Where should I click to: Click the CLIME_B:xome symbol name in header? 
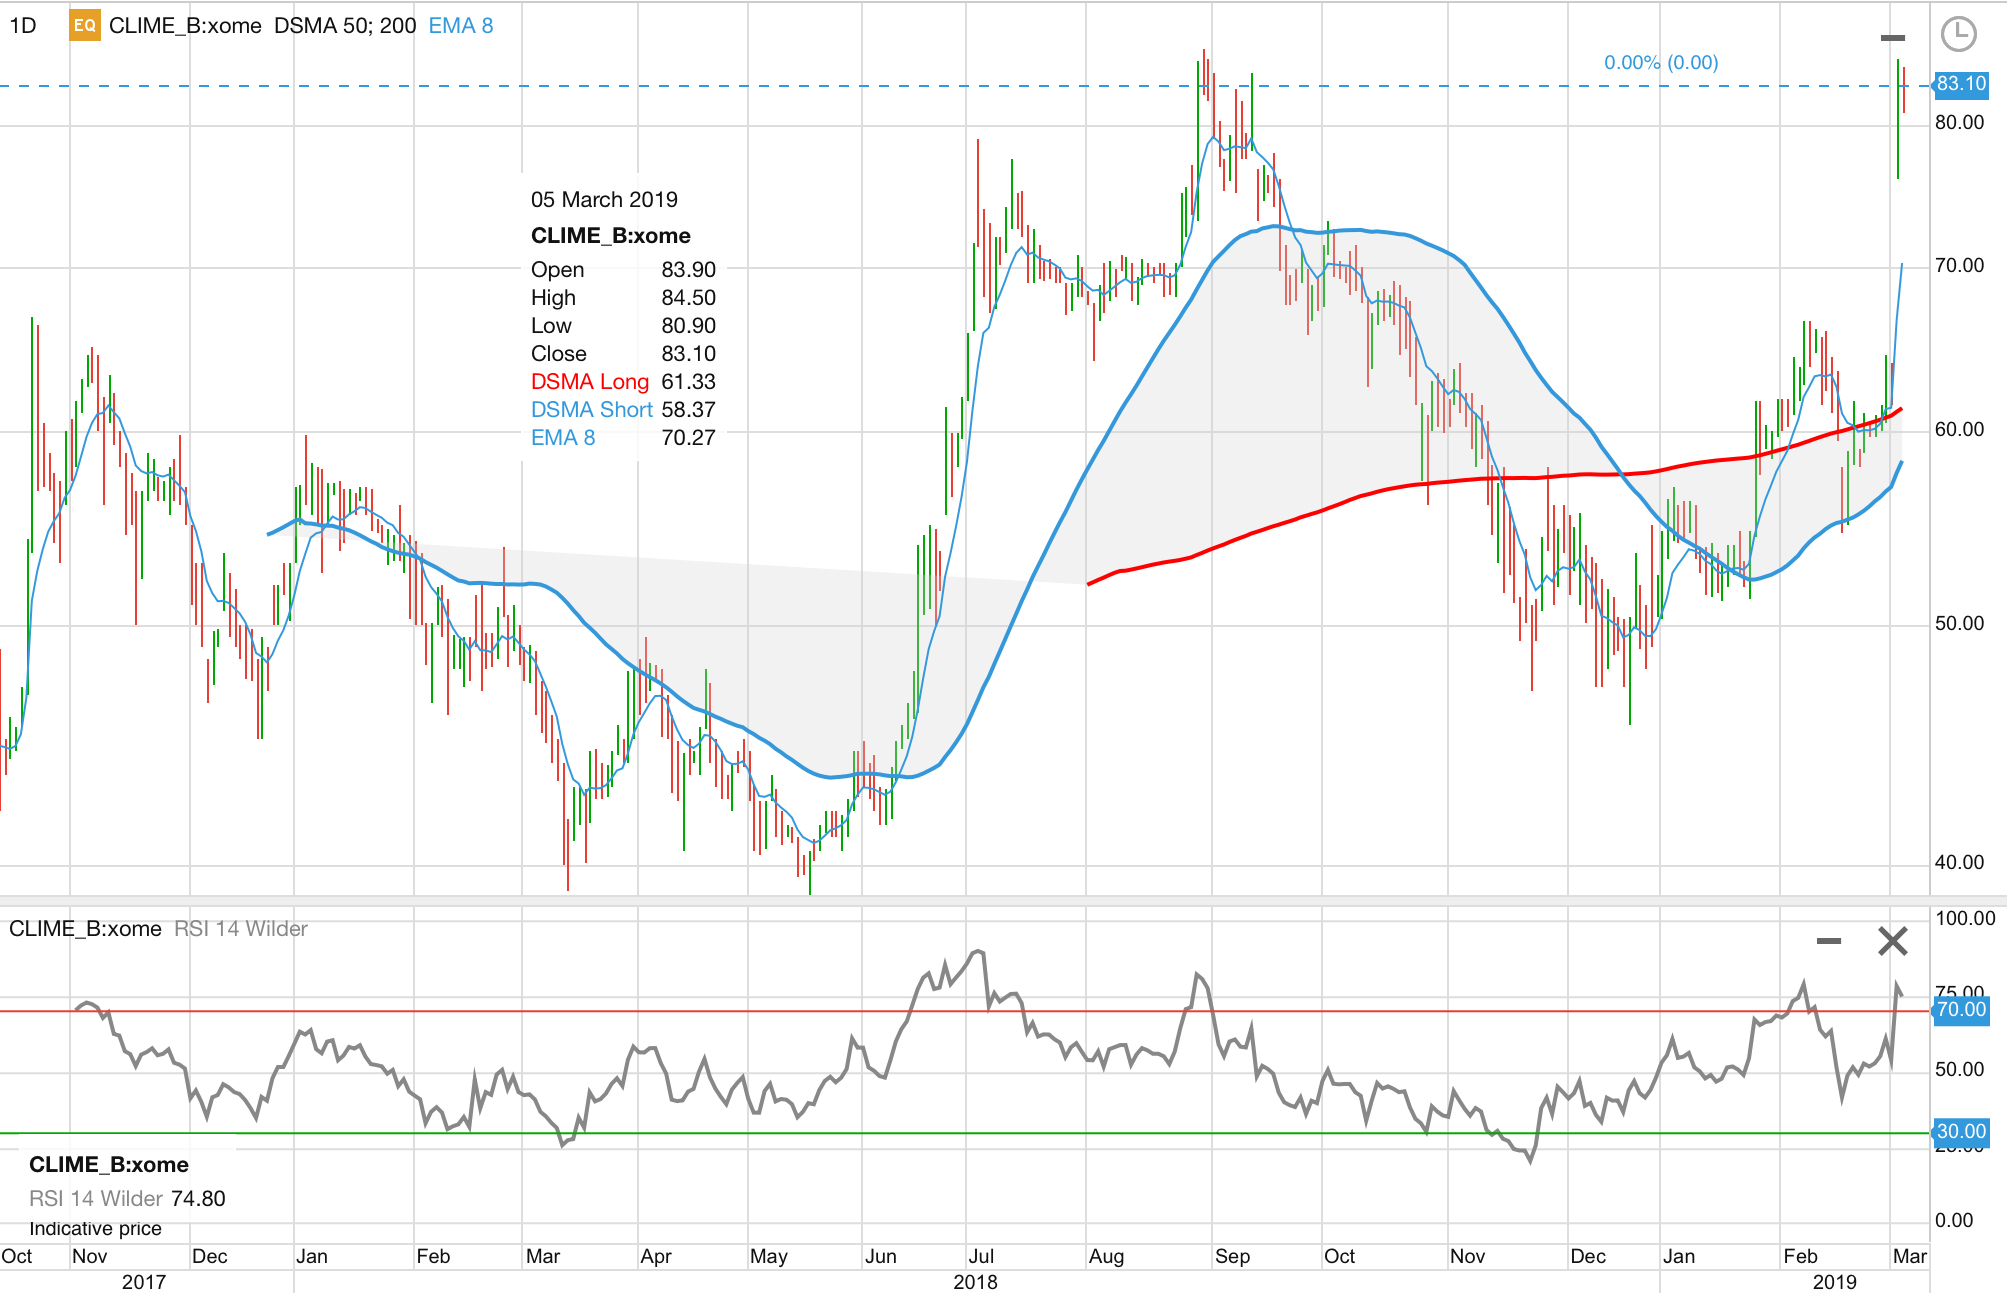185,26
